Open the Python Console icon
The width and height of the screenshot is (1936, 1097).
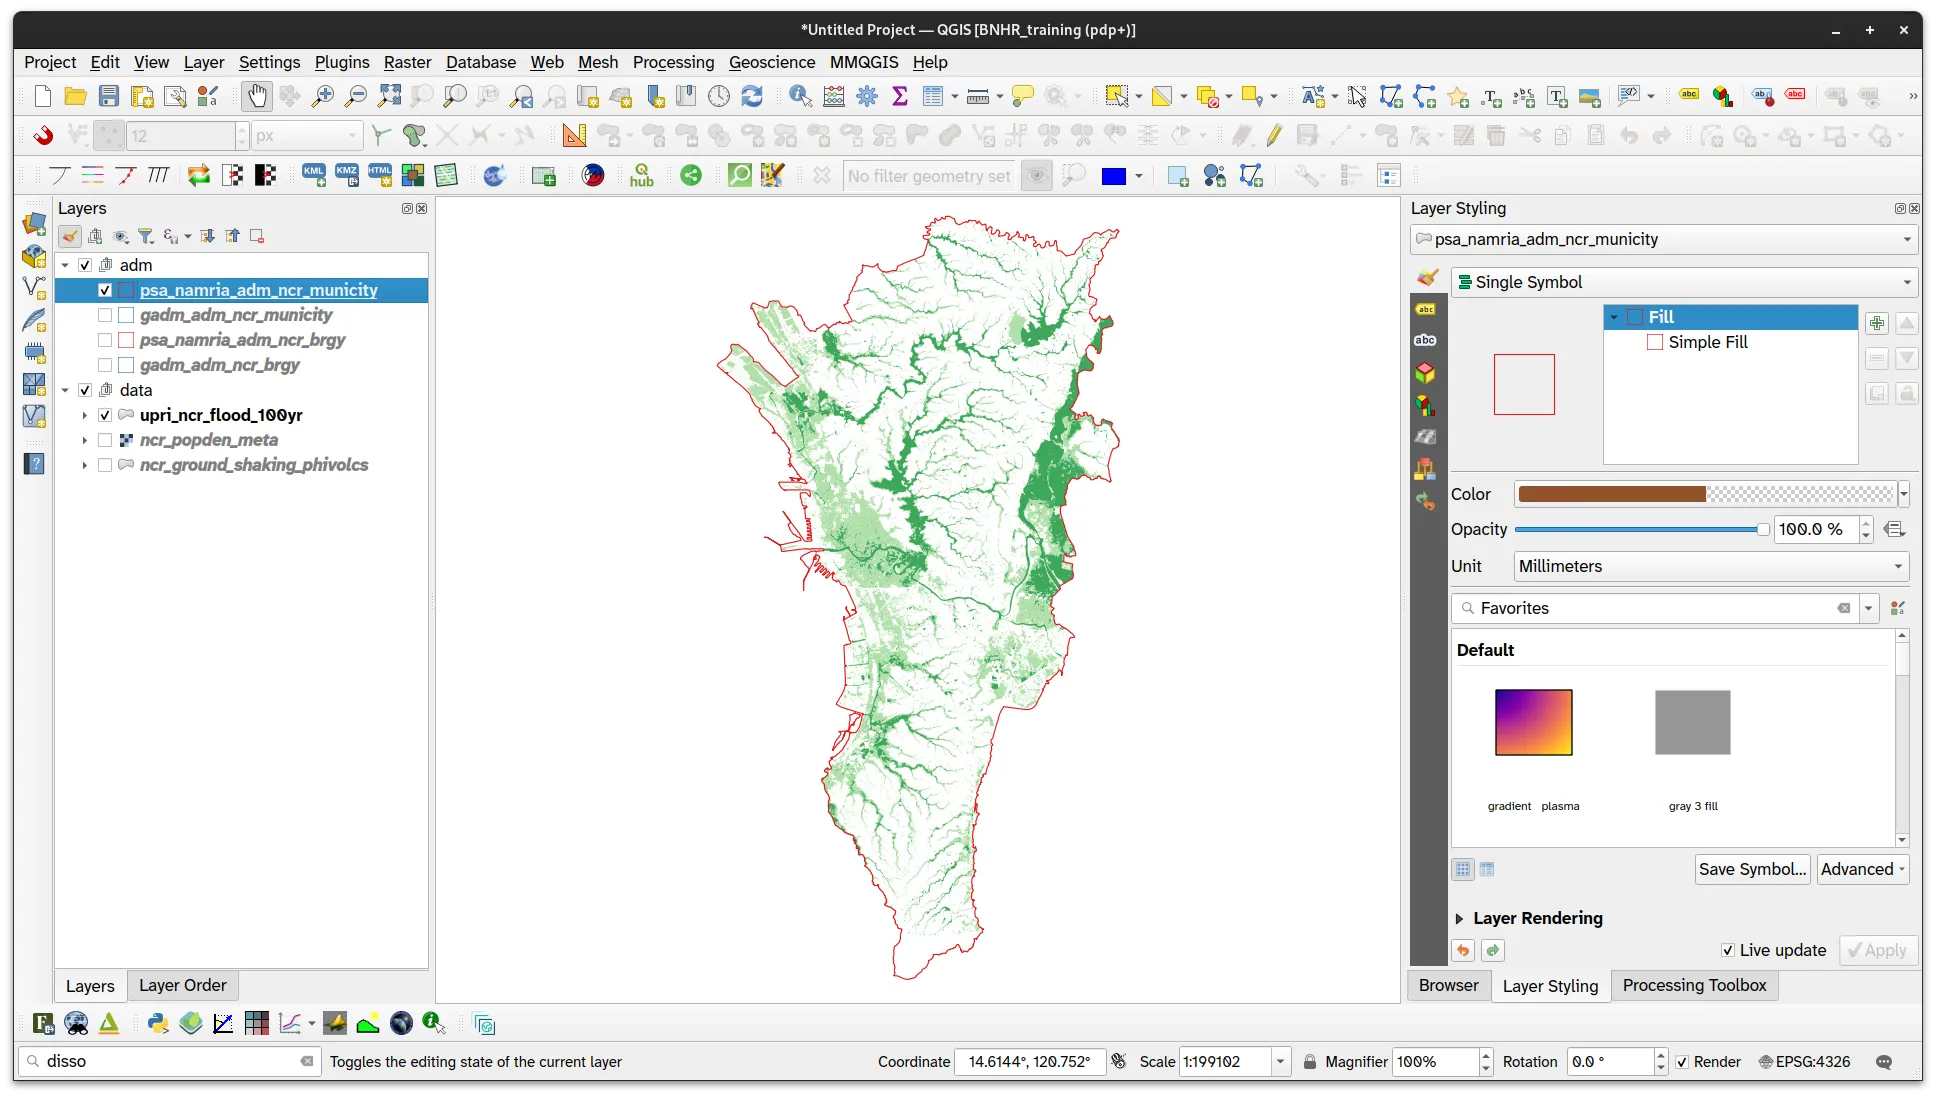click(x=158, y=1023)
